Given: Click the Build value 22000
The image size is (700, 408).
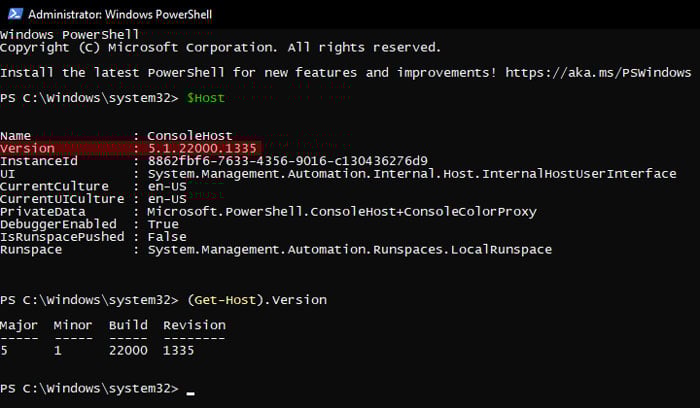Looking at the screenshot, I should (128, 350).
